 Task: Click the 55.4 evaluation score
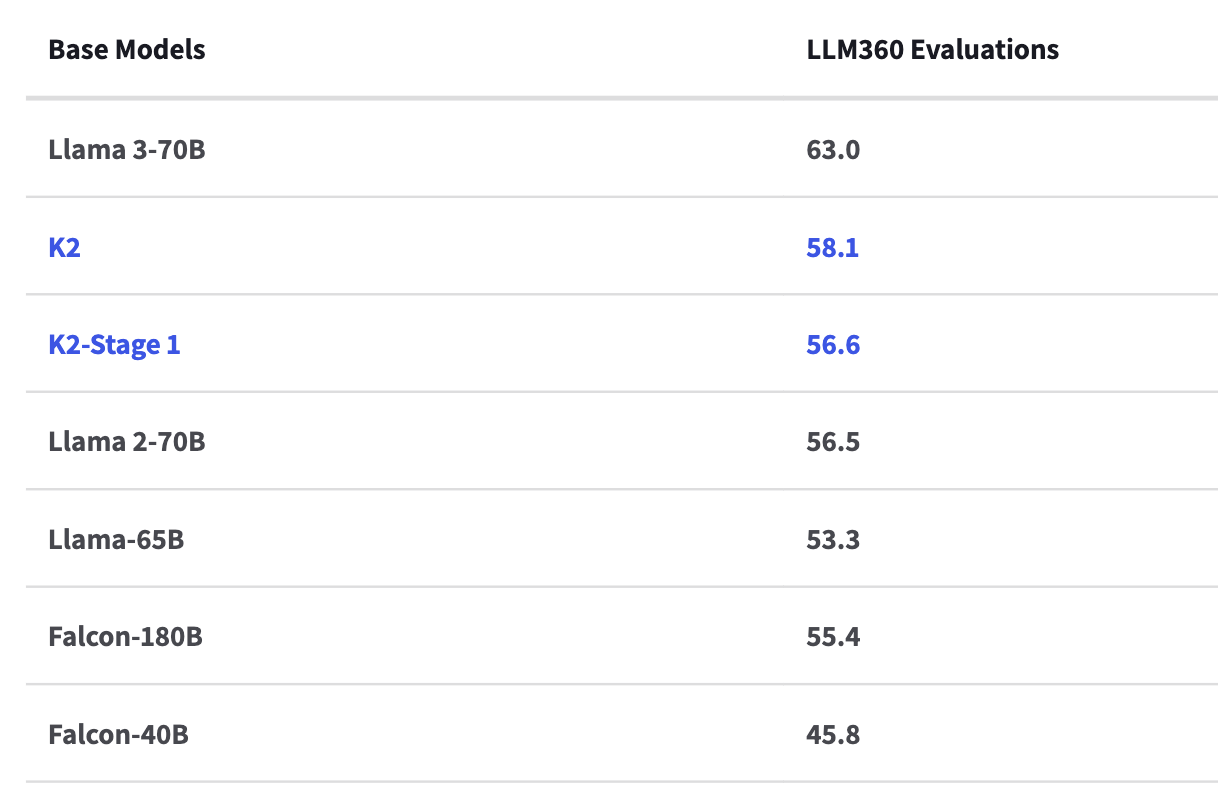point(833,637)
